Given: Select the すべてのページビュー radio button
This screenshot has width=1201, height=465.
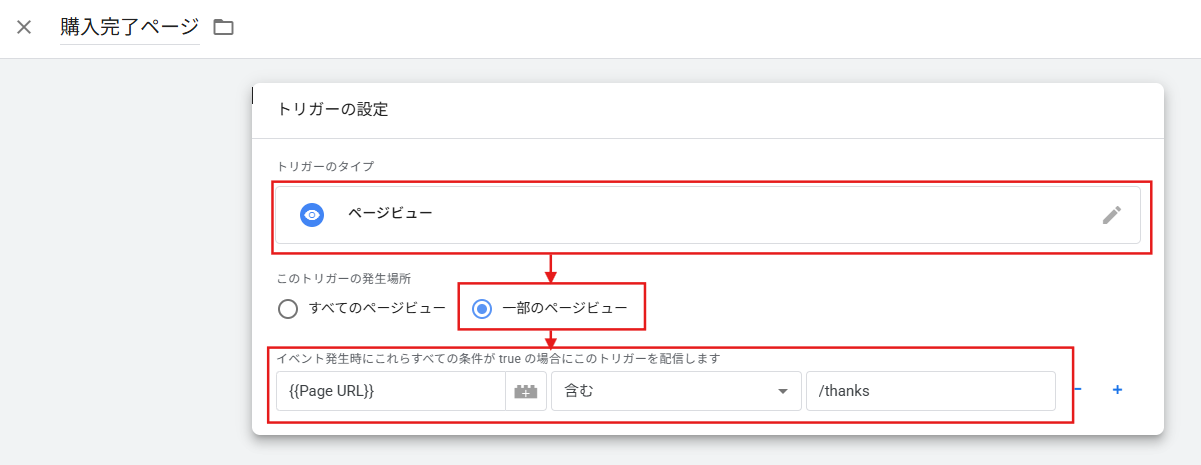Looking at the screenshot, I should pyautogui.click(x=288, y=309).
